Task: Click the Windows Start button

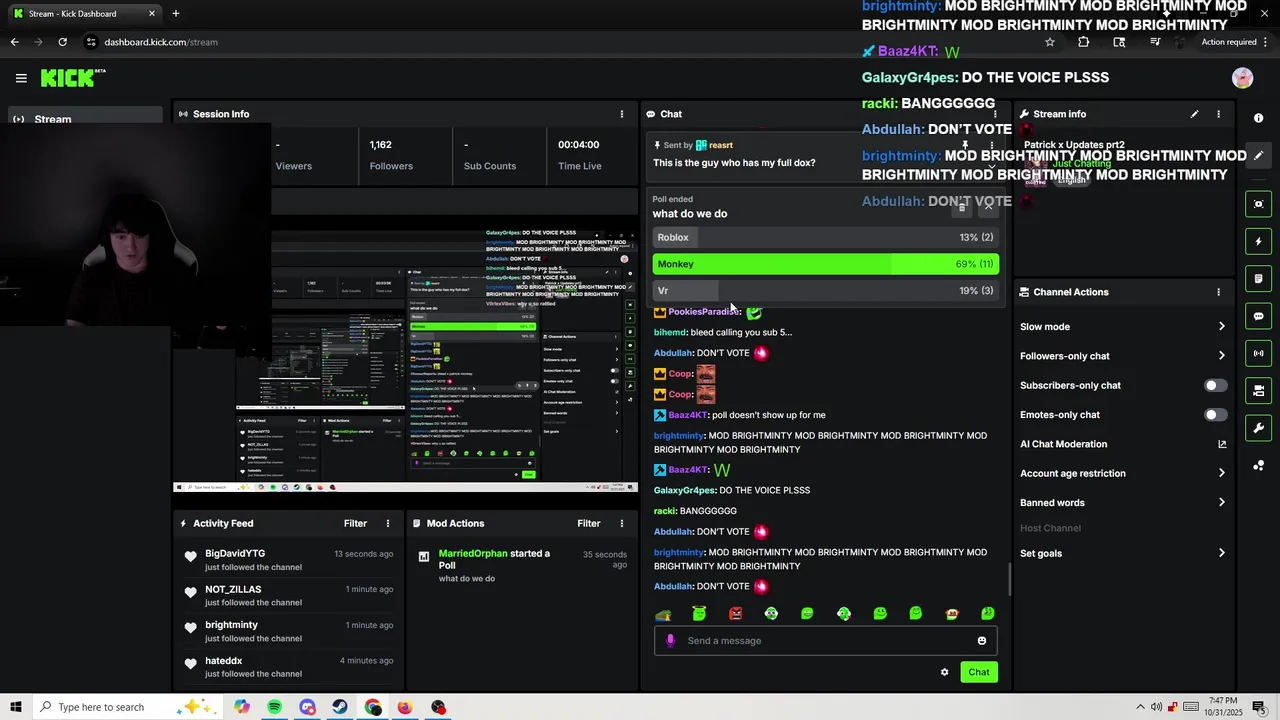Action: [x=15, y=707]
